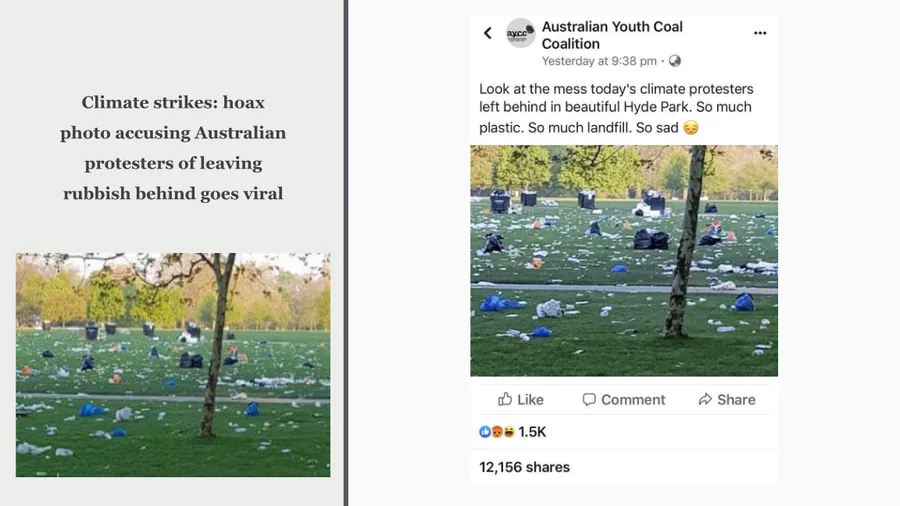Click the park rubbish photo under the headline

(x=173, y=364)
